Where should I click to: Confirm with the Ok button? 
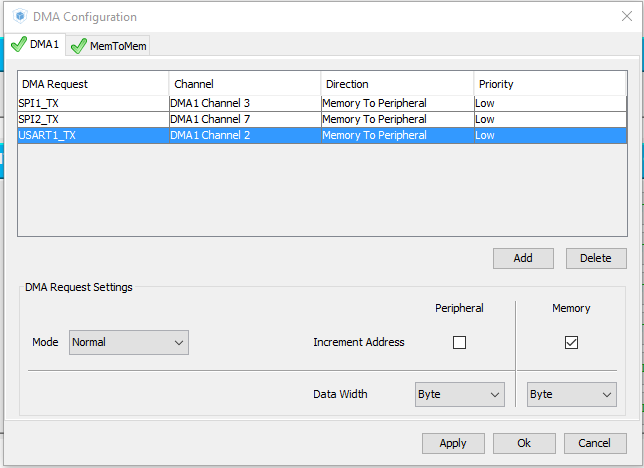coord(524,443)
